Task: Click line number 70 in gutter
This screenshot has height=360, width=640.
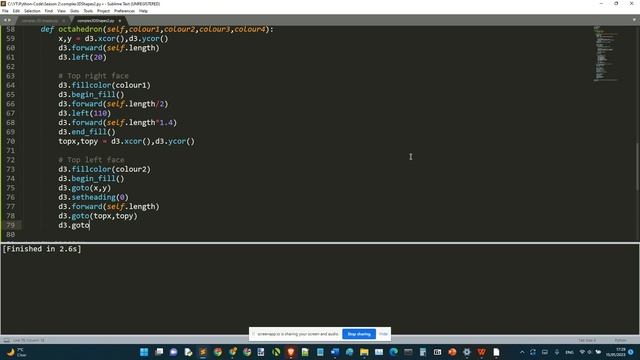Action: coord(10,141)
